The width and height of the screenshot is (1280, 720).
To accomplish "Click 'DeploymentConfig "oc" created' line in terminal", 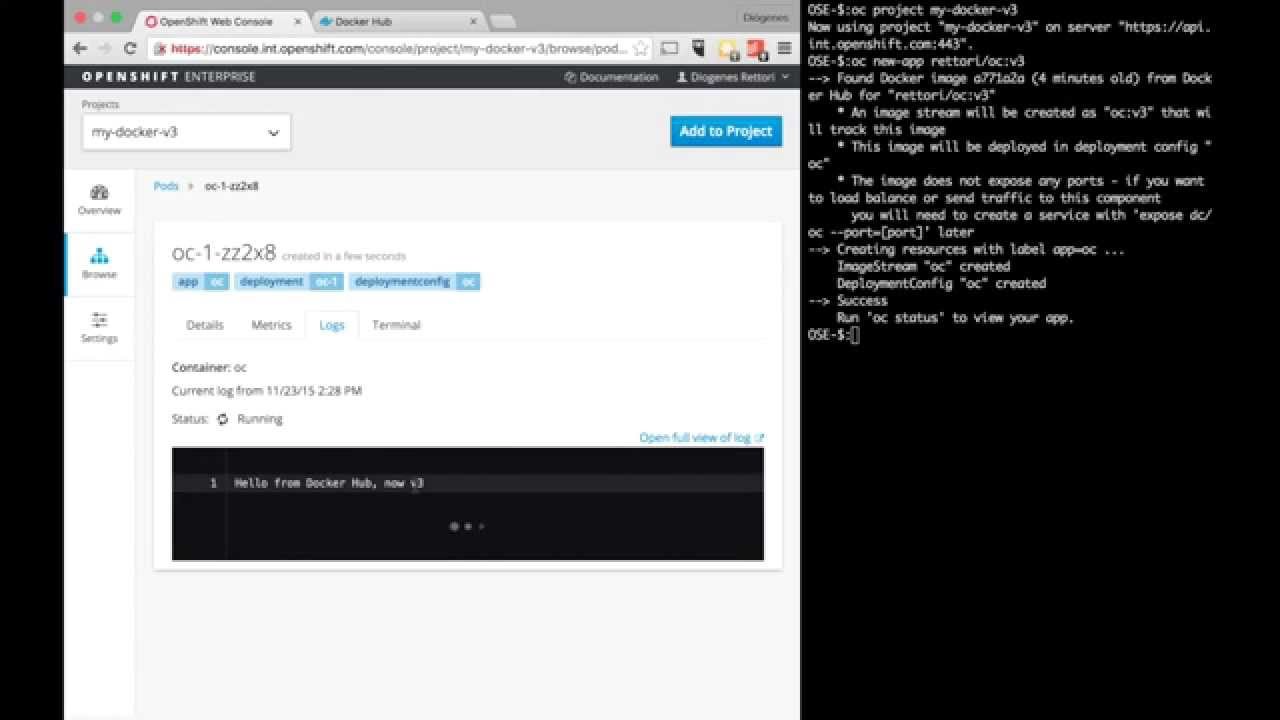I will (x=941, y=283).
